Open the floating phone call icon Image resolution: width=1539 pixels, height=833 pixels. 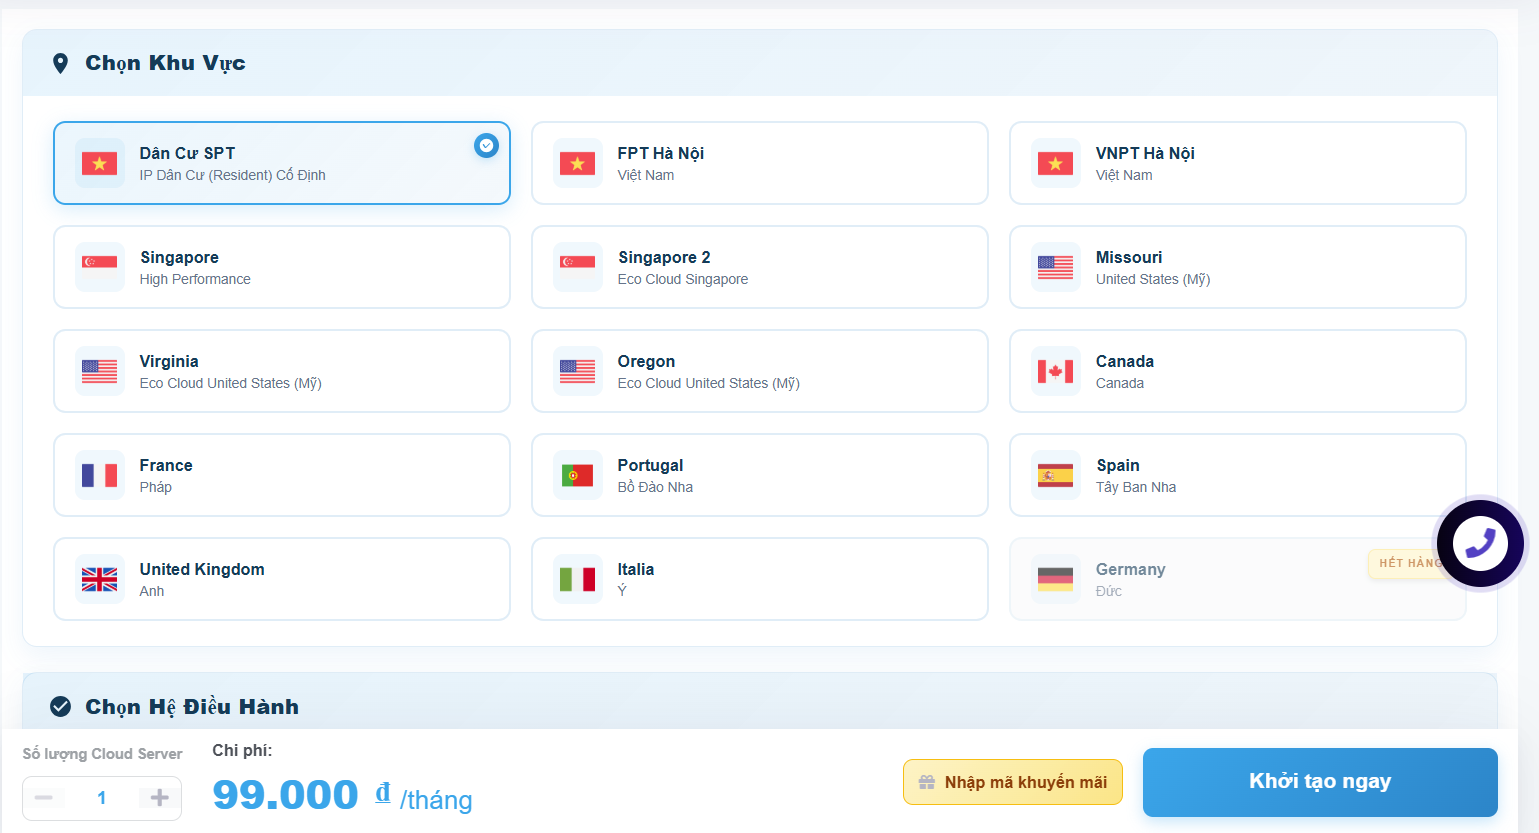point(1480,543)
